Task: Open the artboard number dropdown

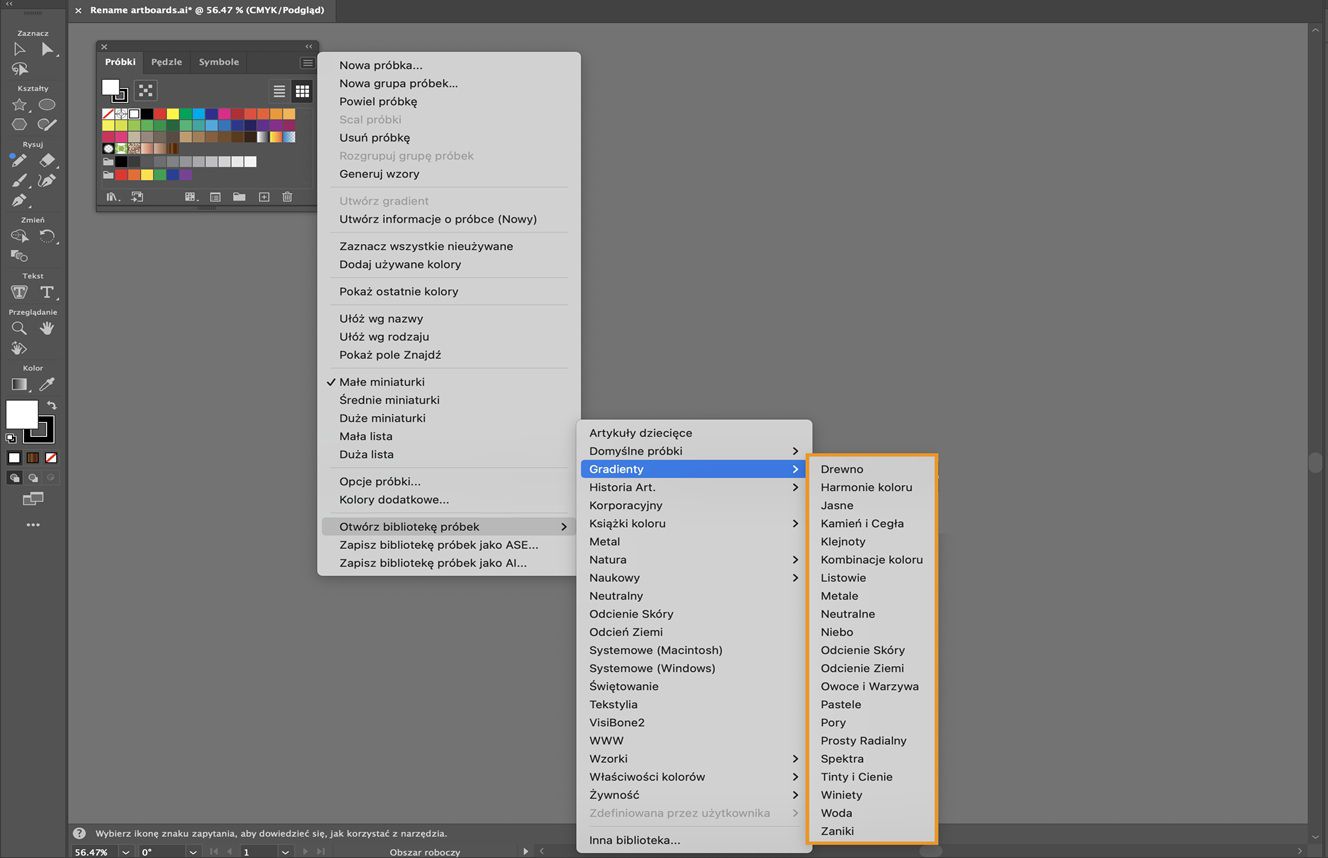Action: 286,852
